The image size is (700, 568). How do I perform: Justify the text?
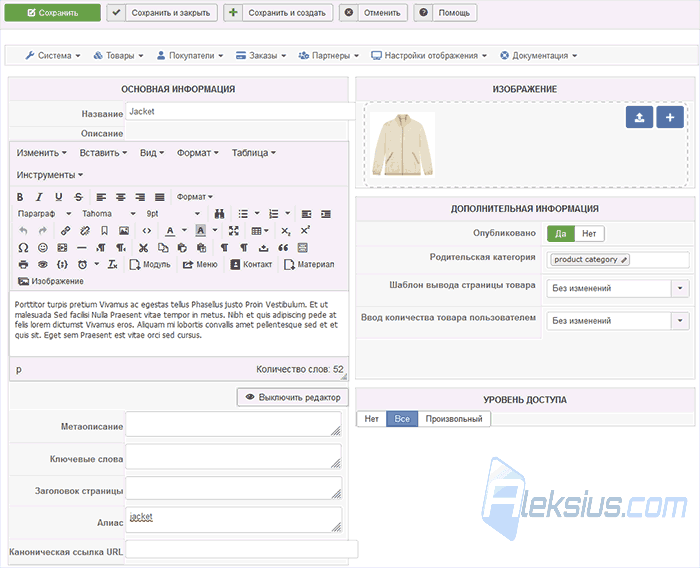coord(159,197)
